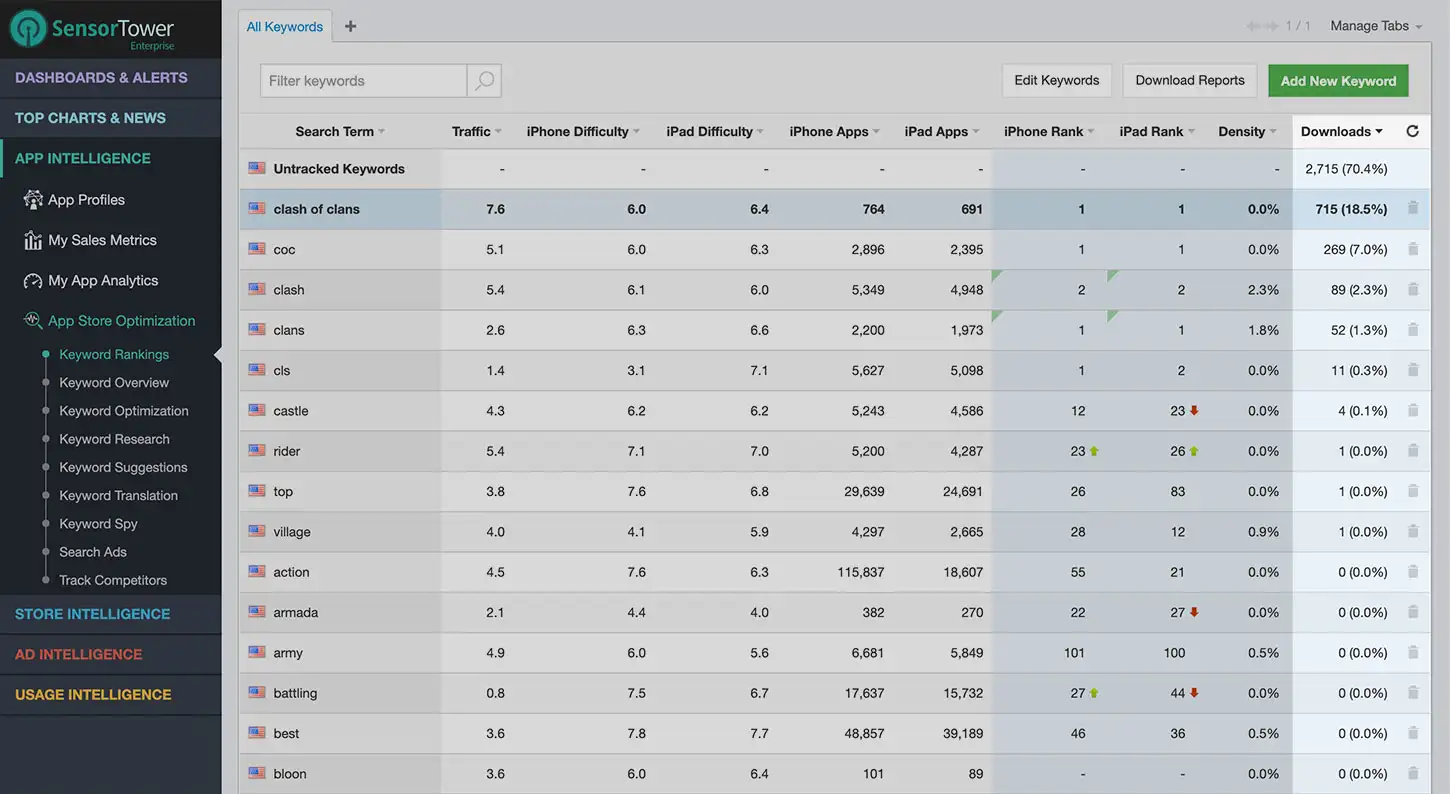This screenshot has width=1450, height=794.
Task: Open Keyword Translation page
Action: tap(118, 495)
